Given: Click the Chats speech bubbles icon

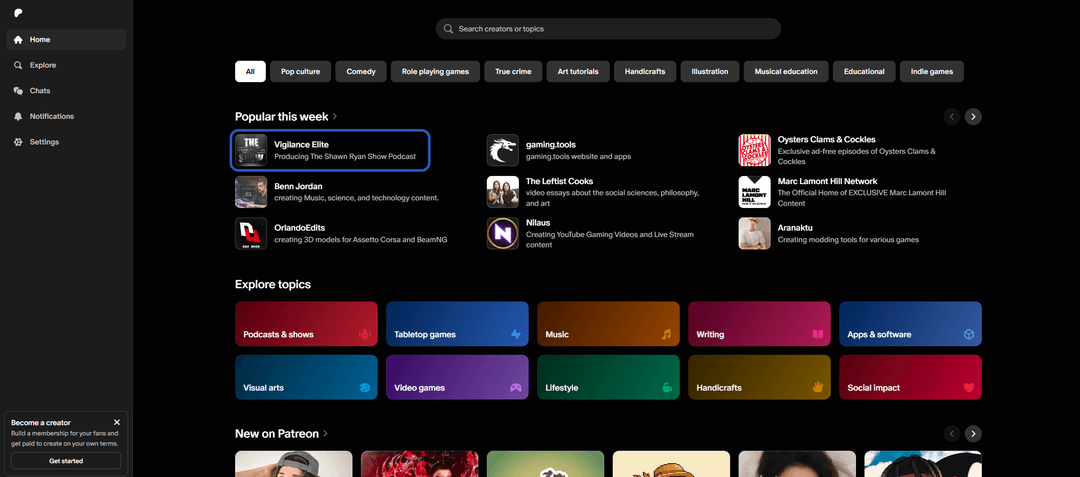Looking at the screenshot, I should tap(18, 91).
